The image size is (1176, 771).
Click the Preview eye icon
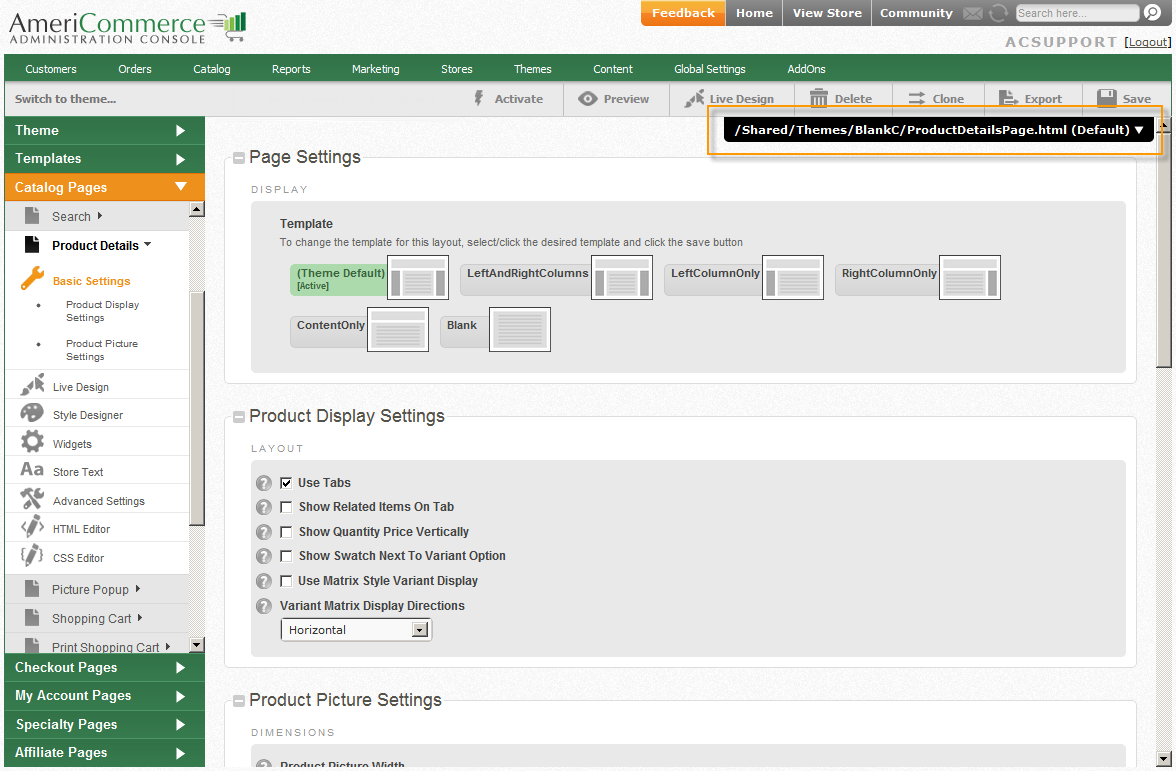coord(588,98)
